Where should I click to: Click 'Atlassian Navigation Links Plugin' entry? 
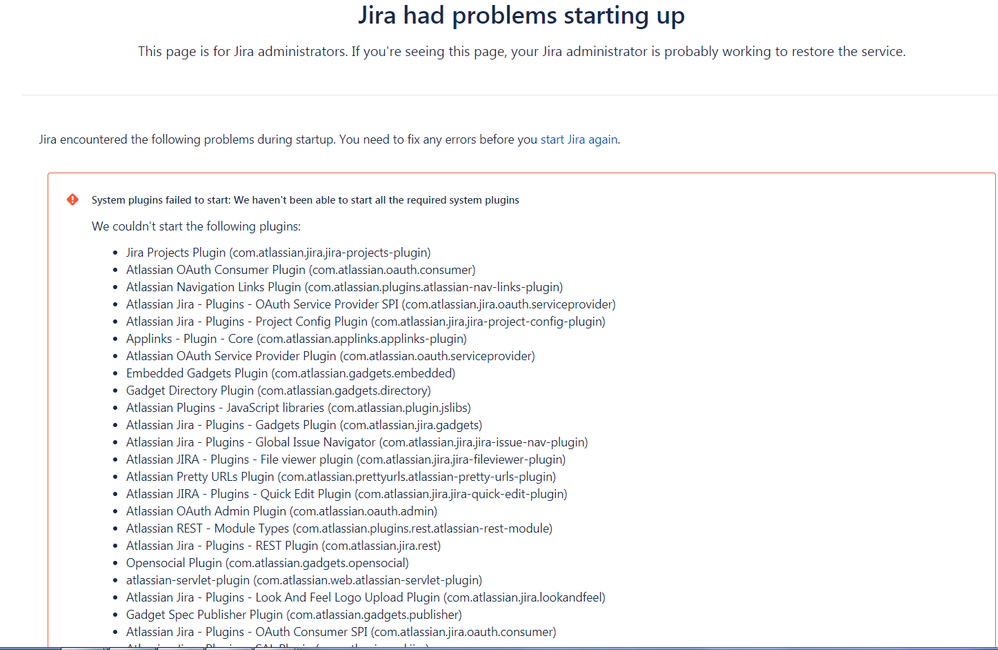point(344,287)
